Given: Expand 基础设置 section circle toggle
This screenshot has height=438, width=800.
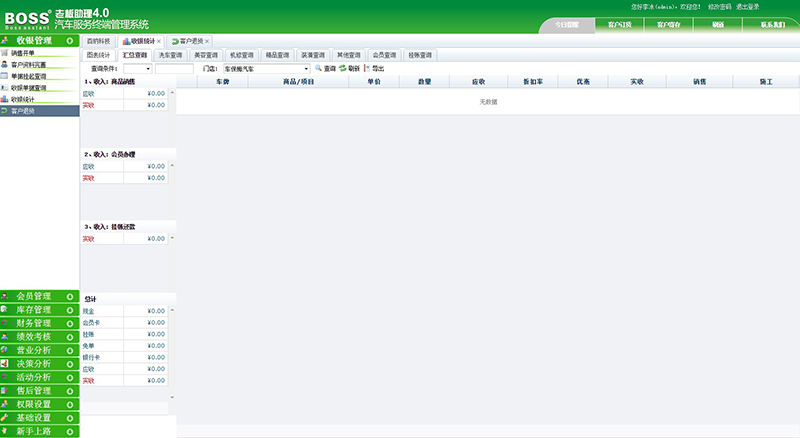Looking at the screenshot, I should tap(70, 418).
